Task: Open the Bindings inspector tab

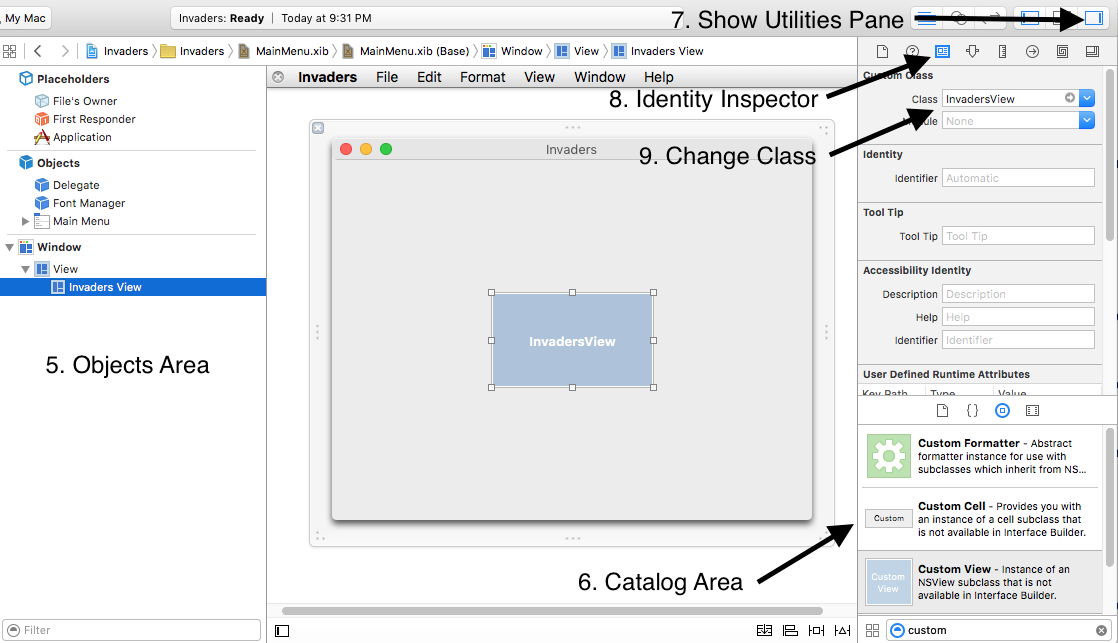Action: tap(1062, 51)
